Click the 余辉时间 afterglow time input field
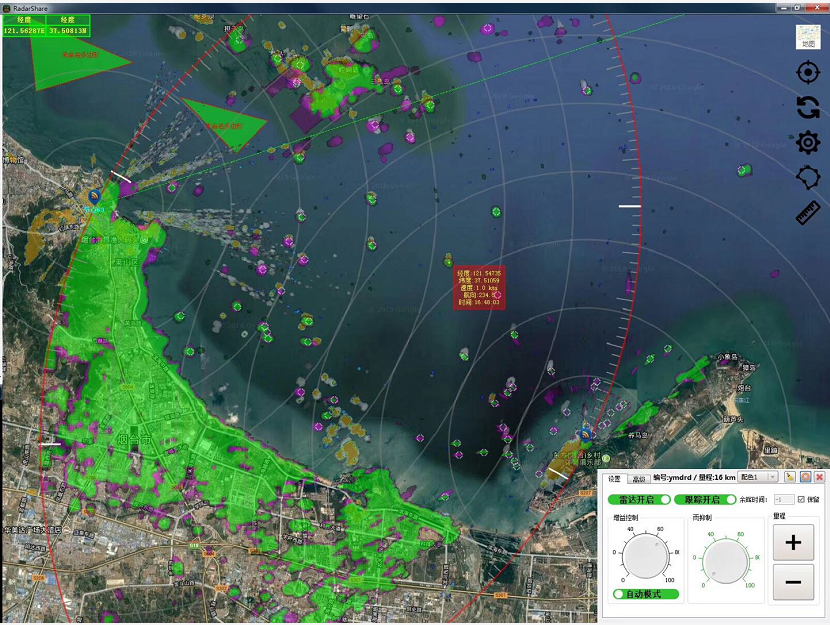Screen dimensions: 830x625 [x=783, y=499]
